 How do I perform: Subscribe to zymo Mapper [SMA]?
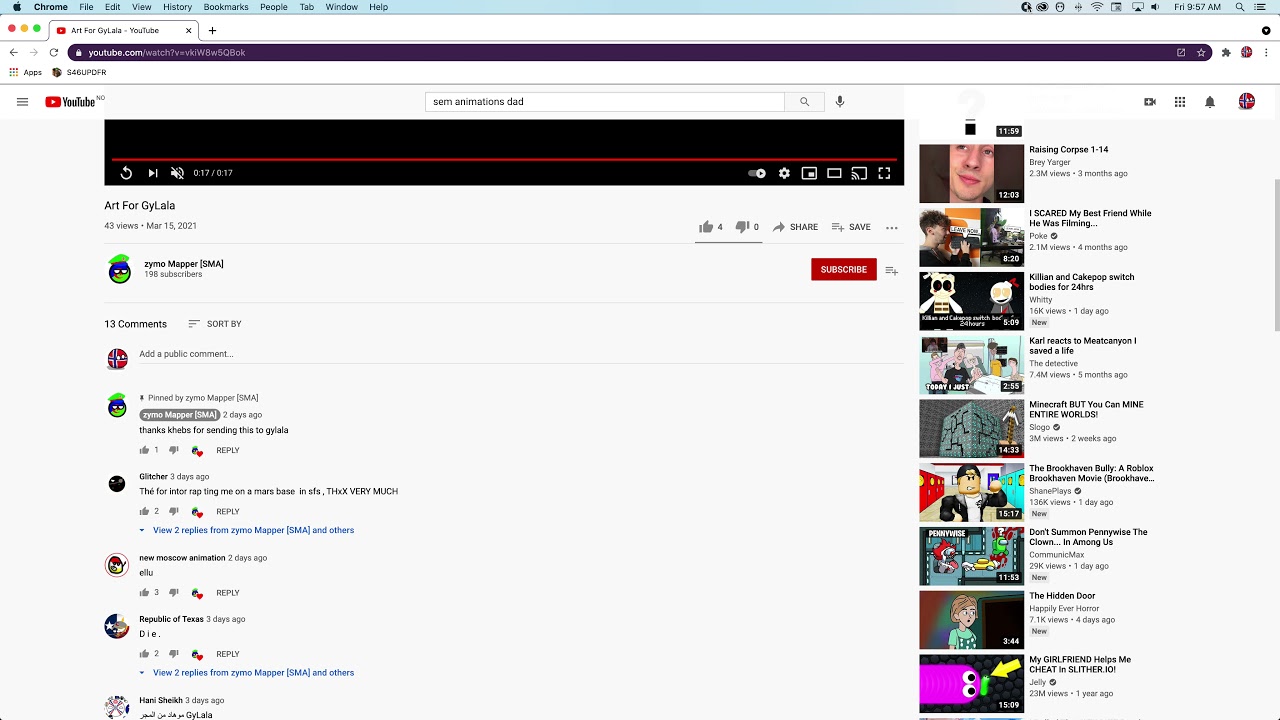[844, 269]
